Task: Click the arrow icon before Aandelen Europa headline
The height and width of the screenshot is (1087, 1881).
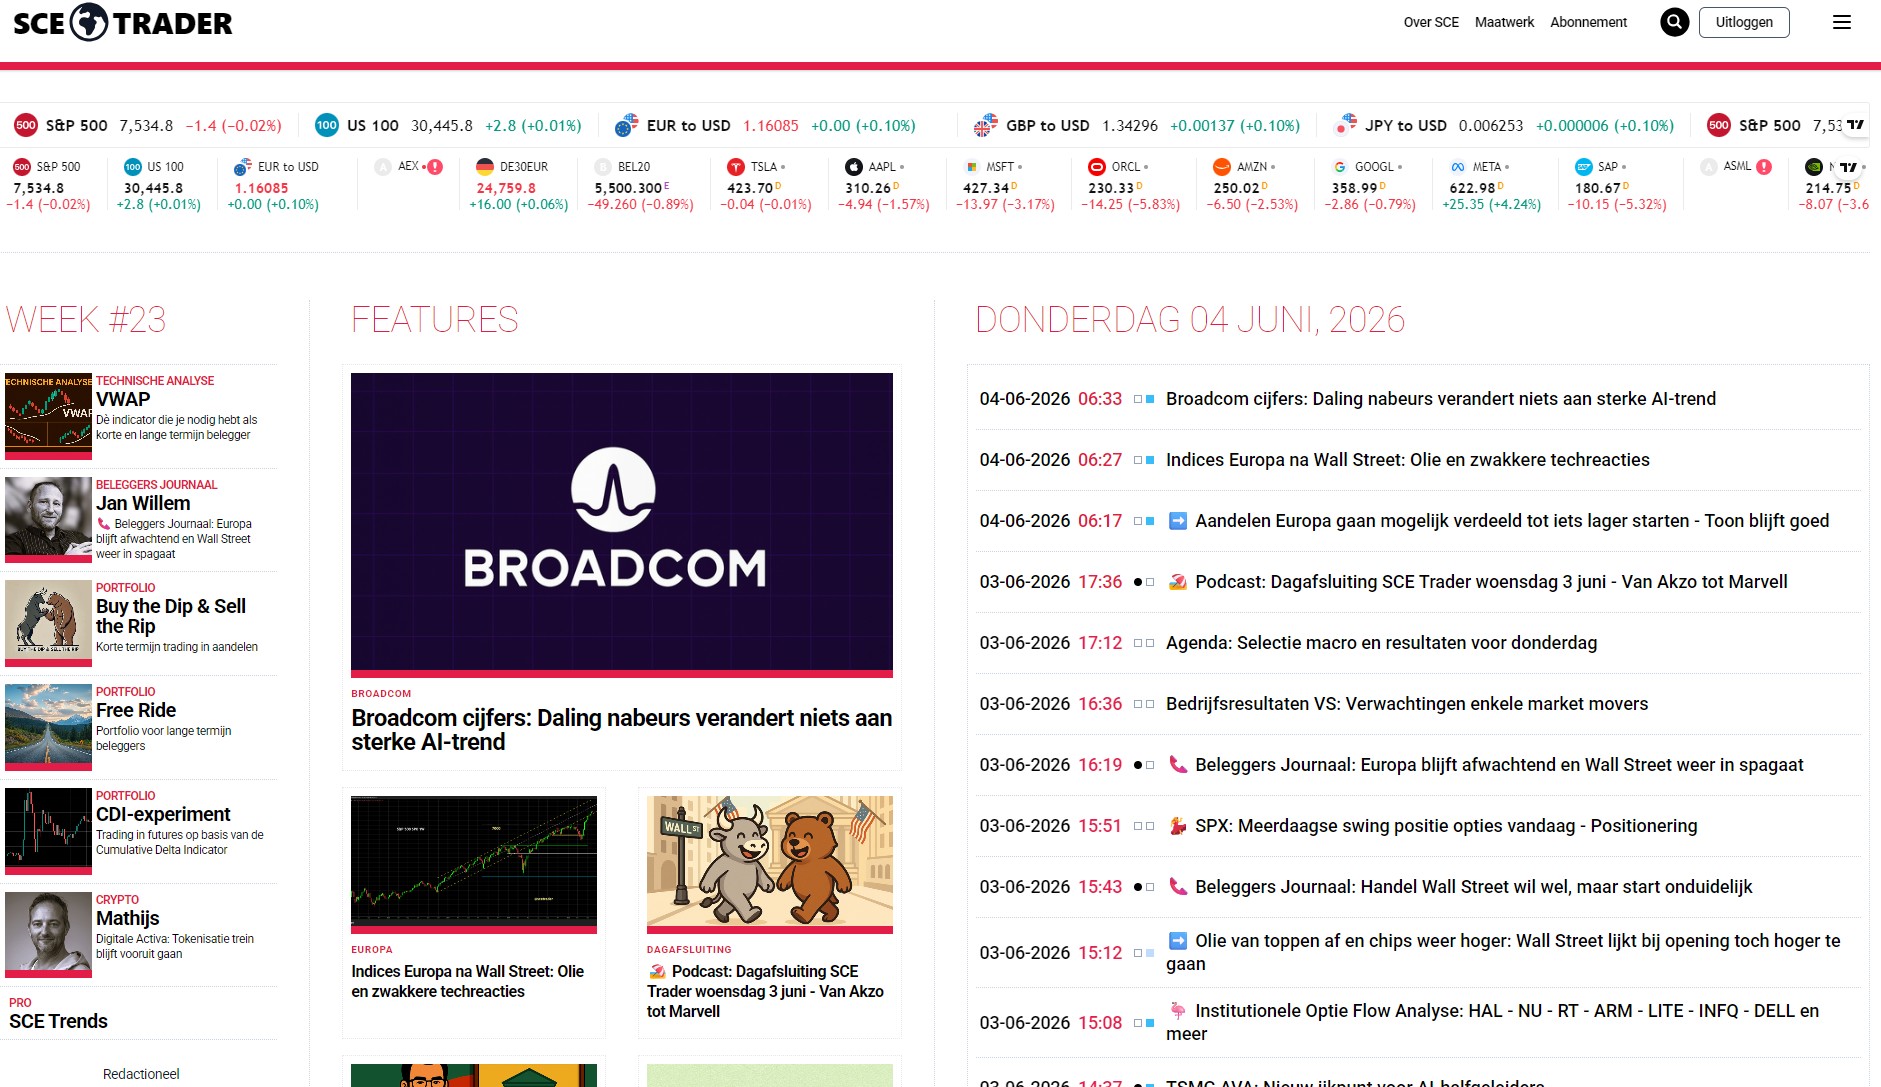Action: point(1178,521)
